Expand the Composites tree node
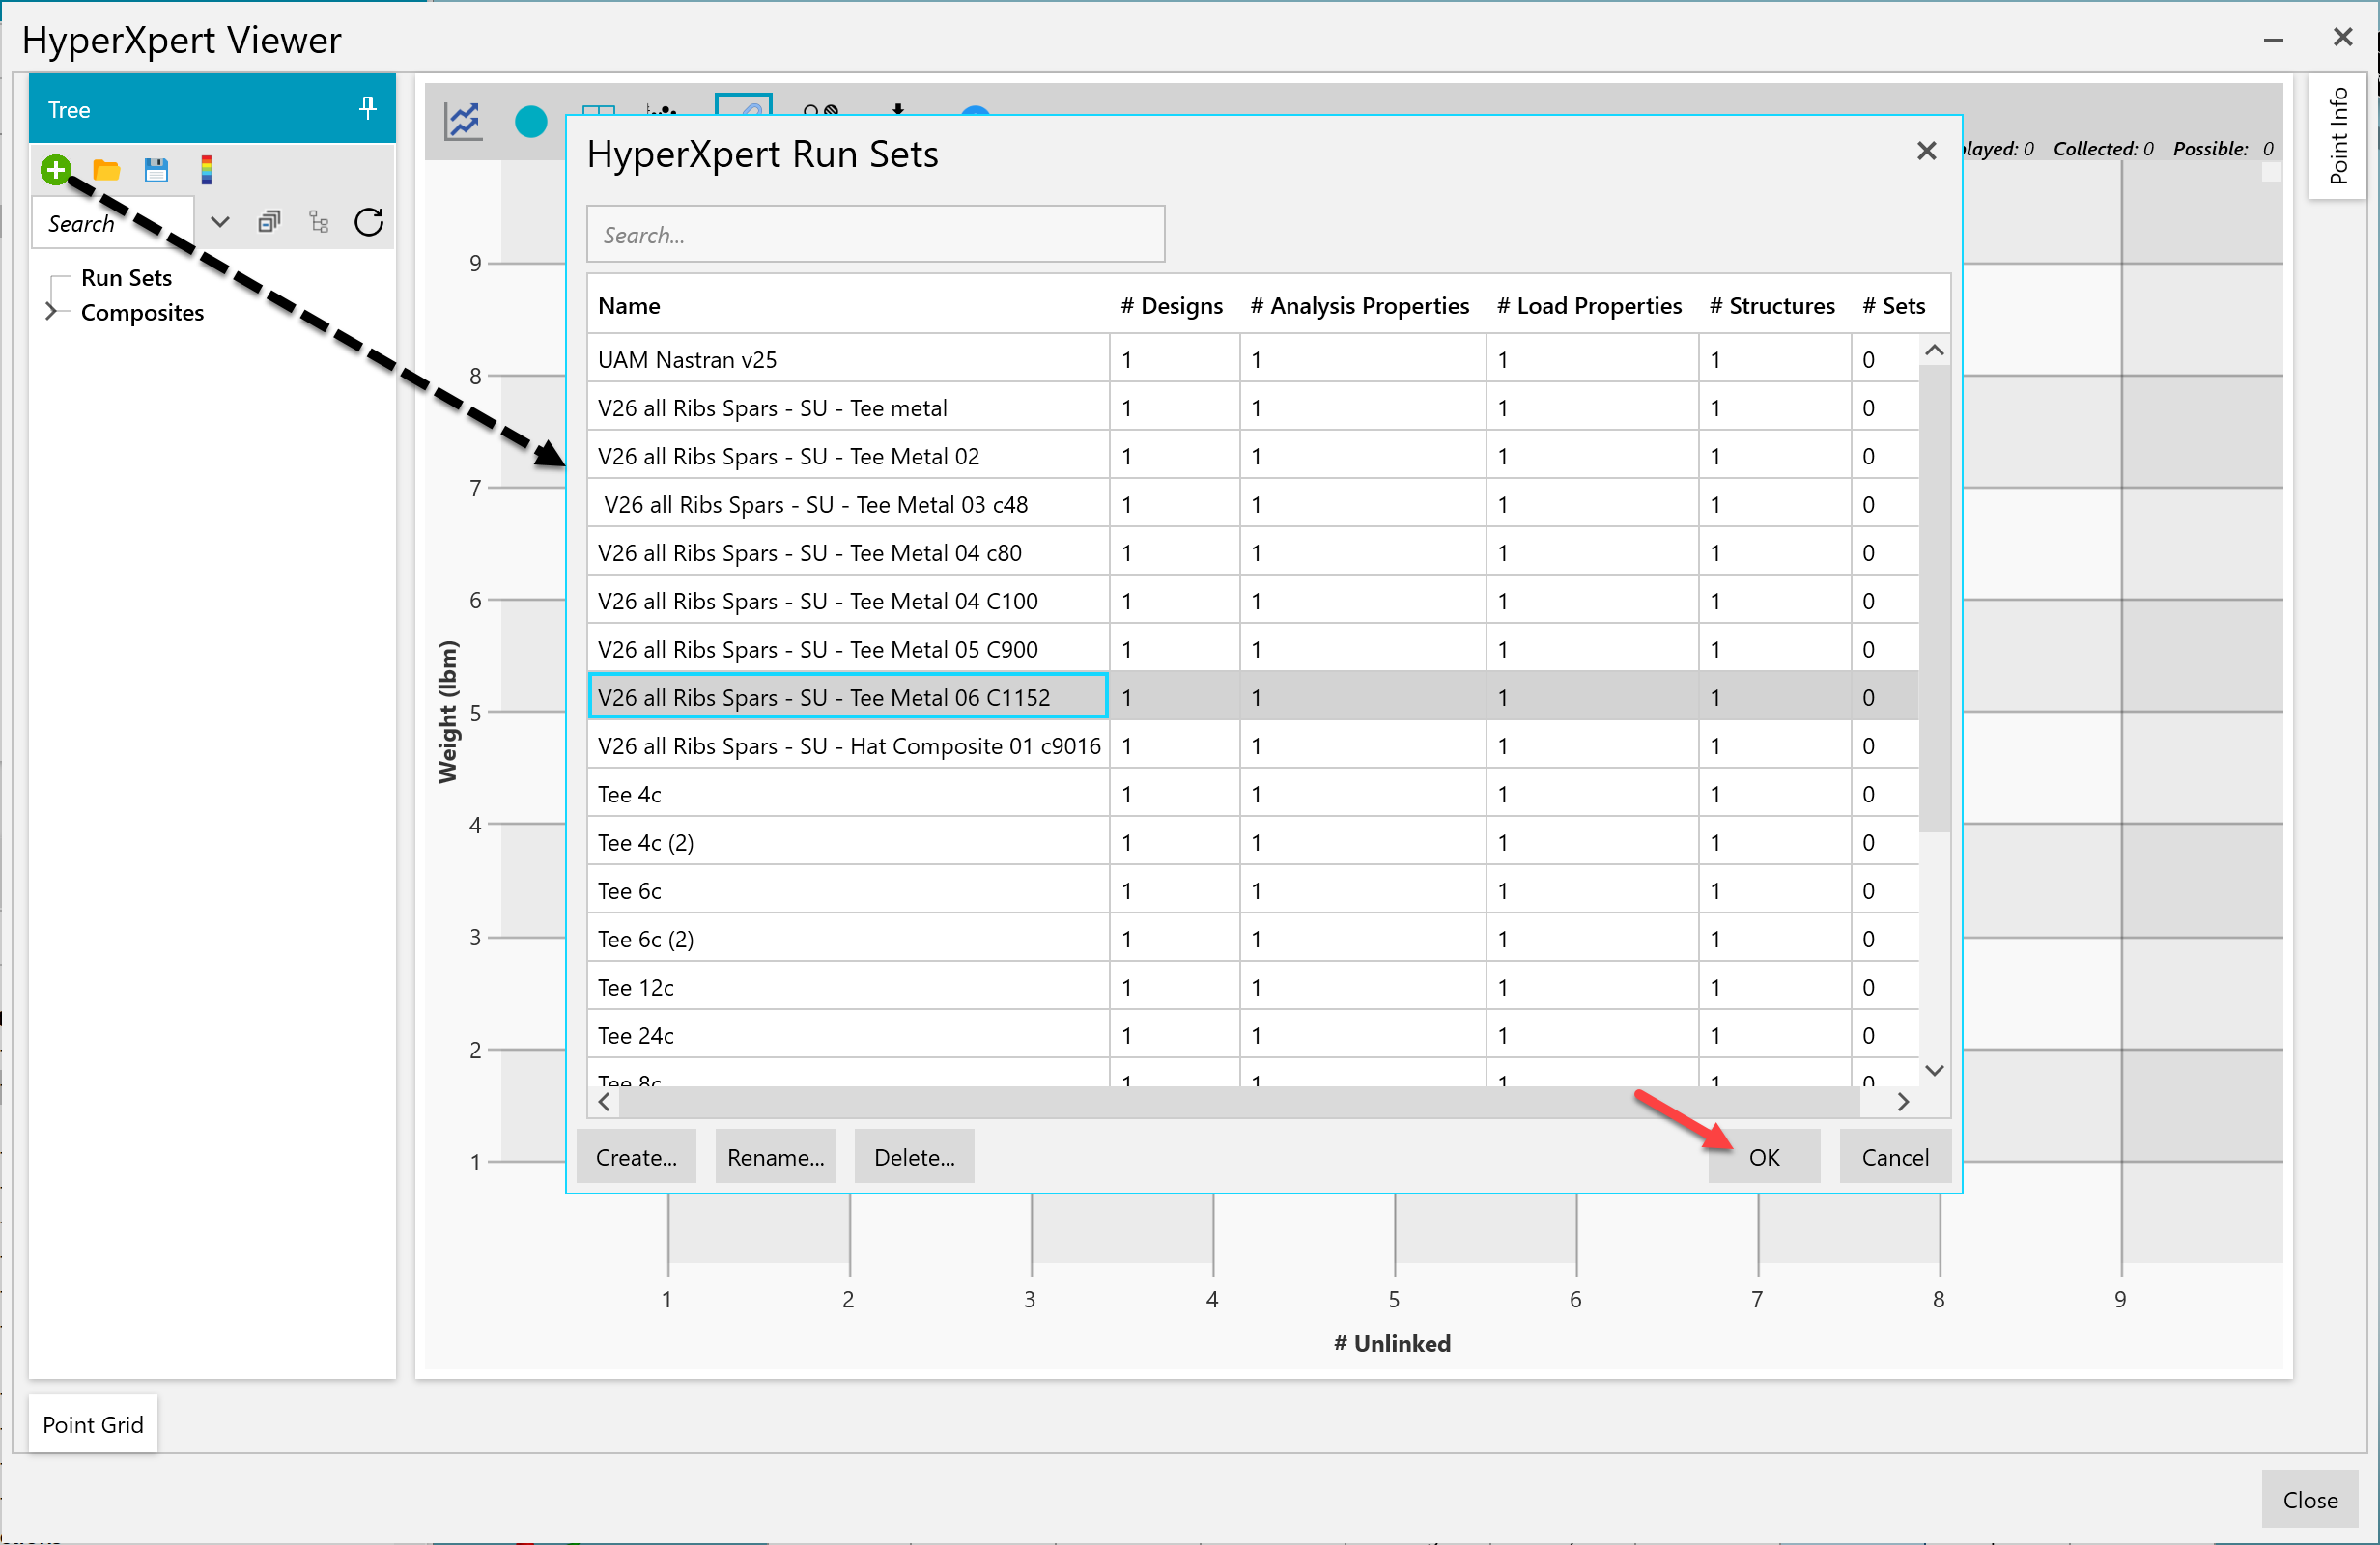Image resolution: width=2380 pixels, height=1545 pixels. (50, 312)
